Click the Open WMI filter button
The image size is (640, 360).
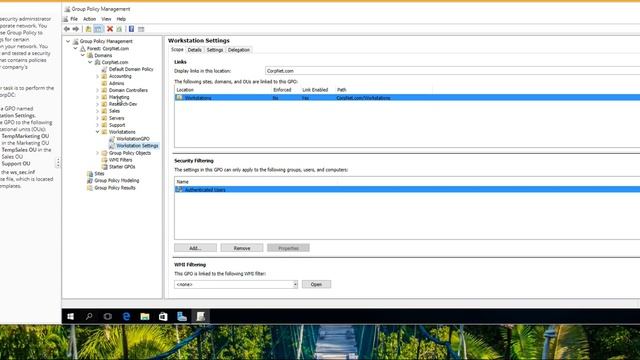[x=316, y=284]
